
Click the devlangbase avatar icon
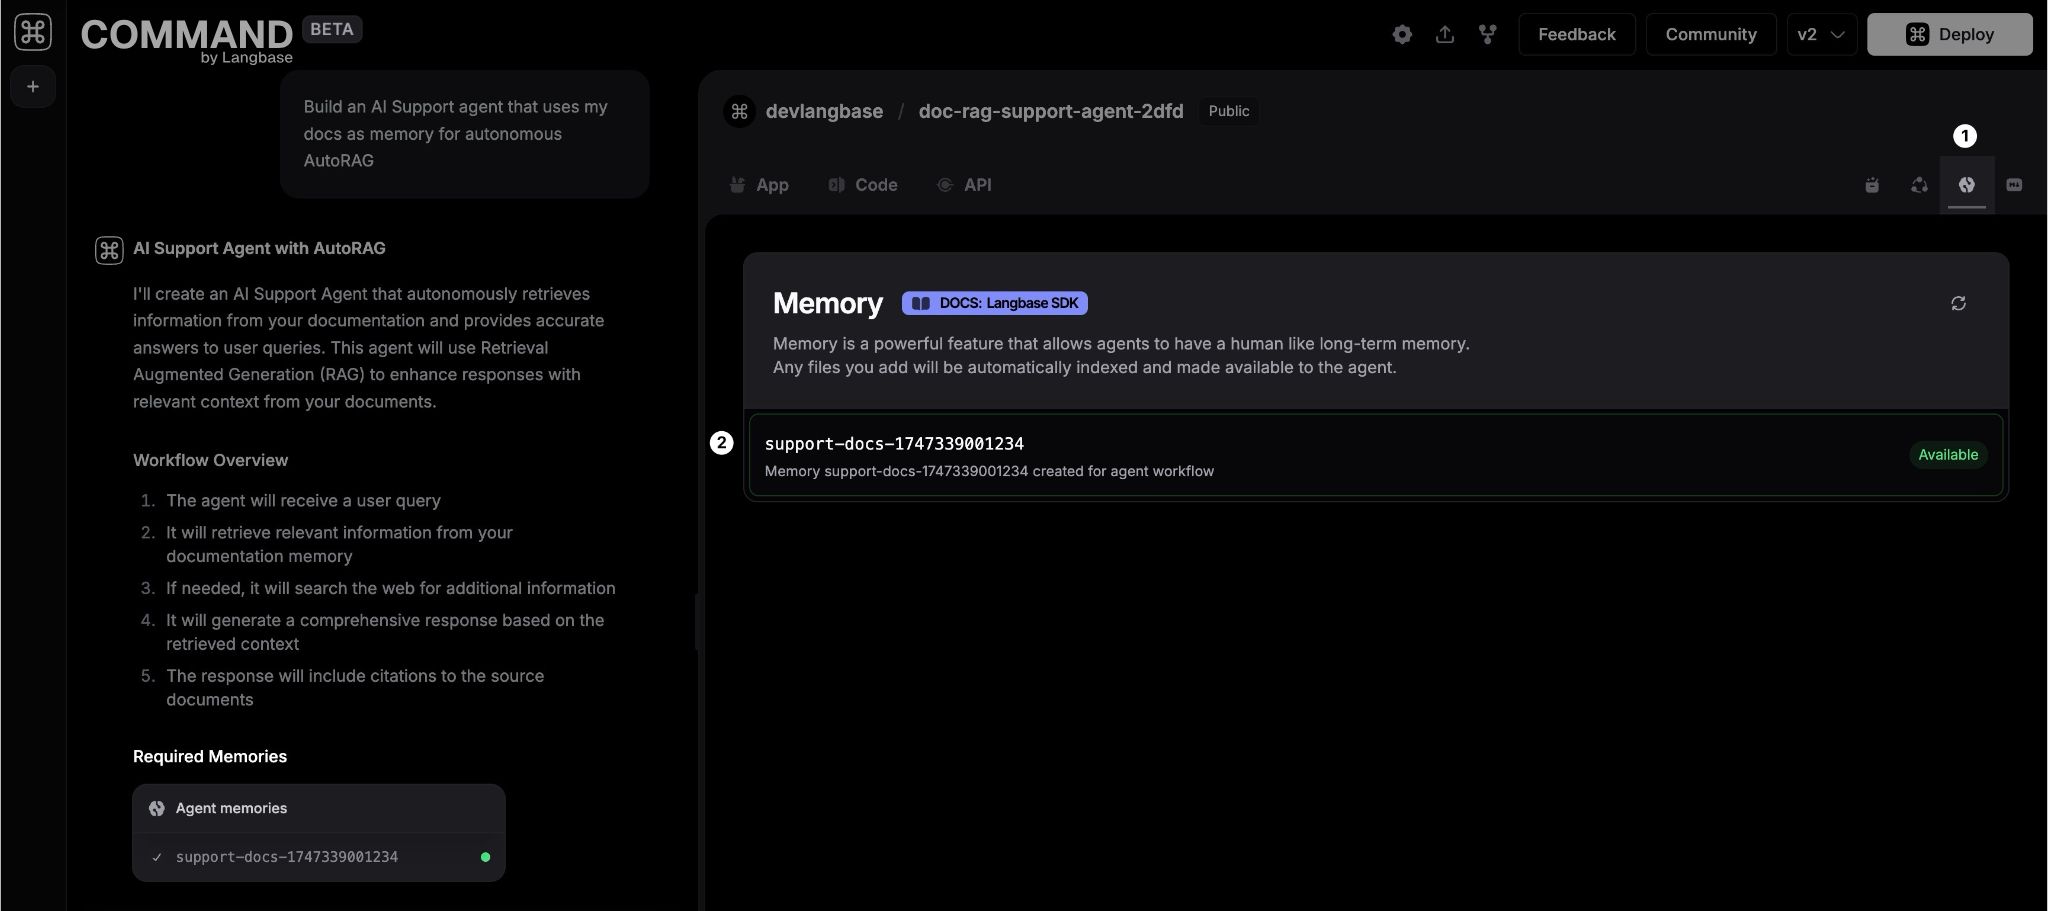coord(739,111)
